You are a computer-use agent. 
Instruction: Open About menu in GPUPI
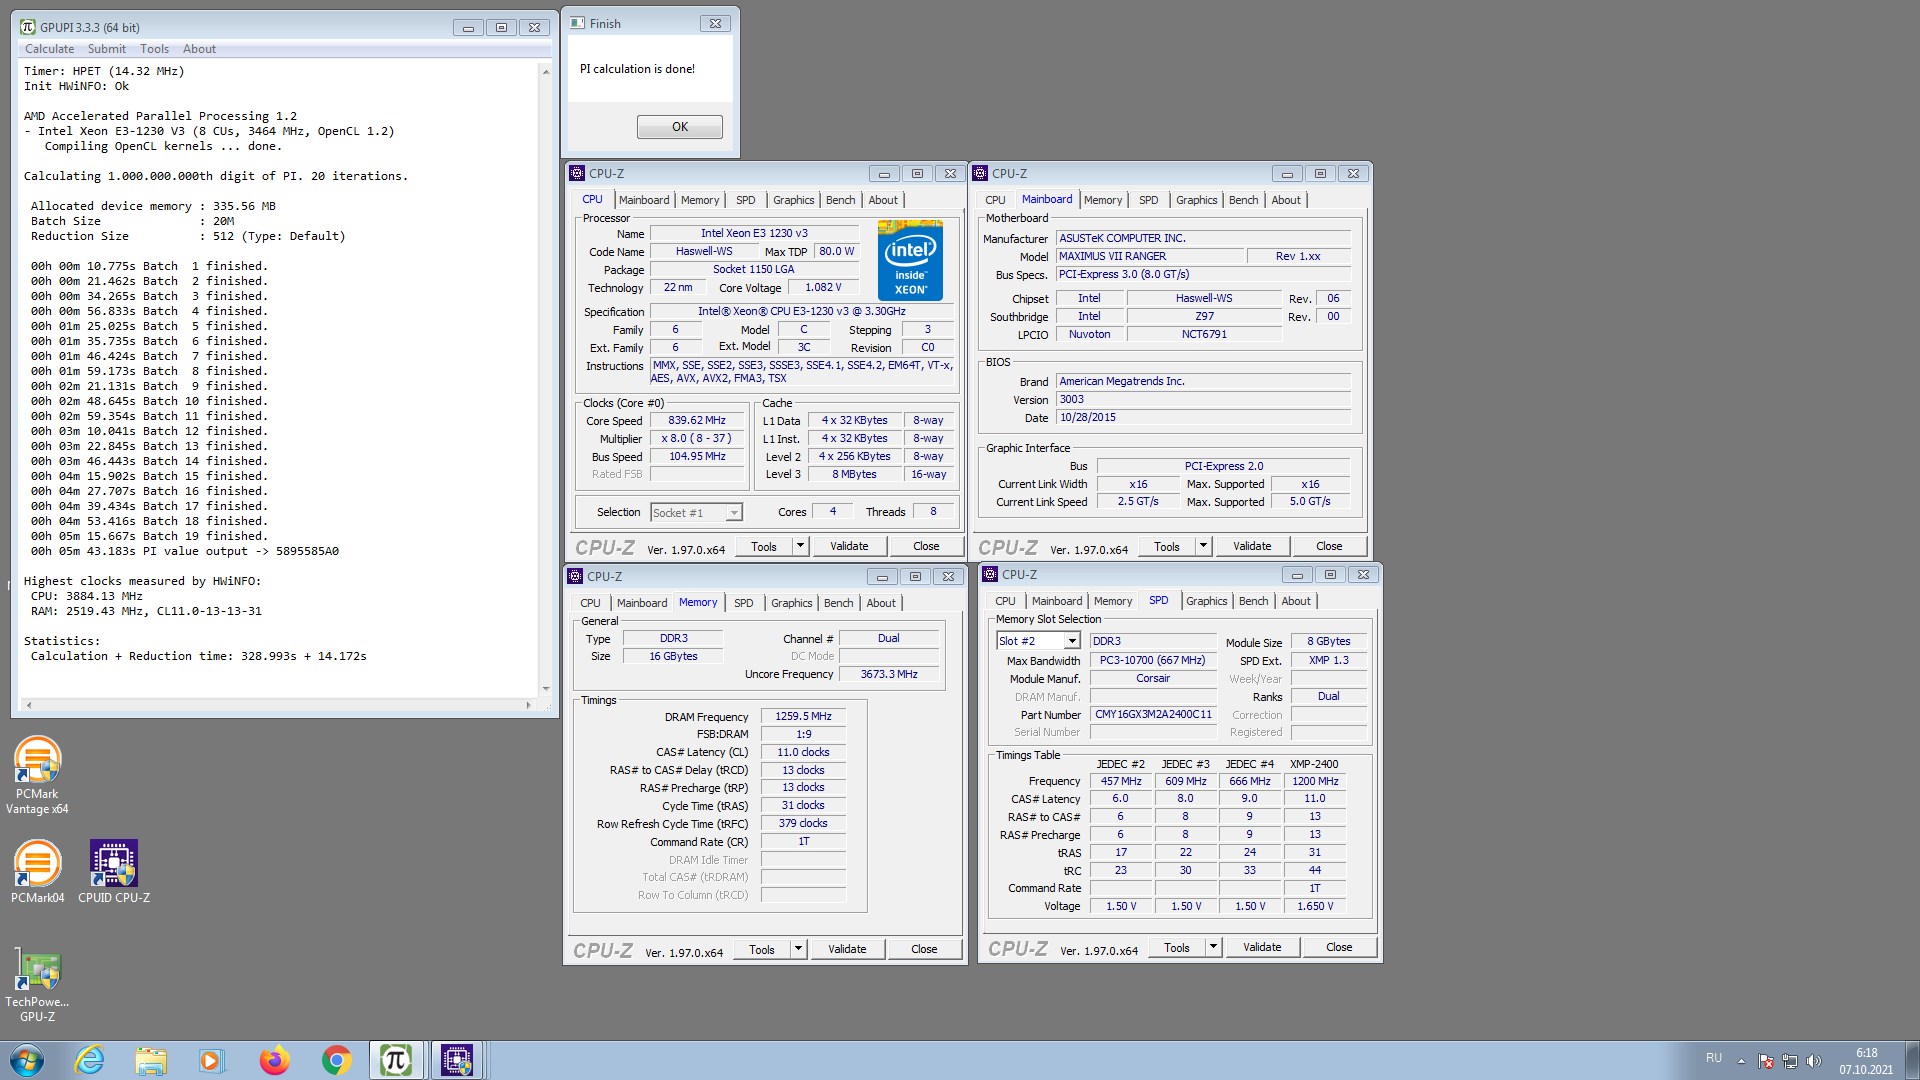point(199,49)
